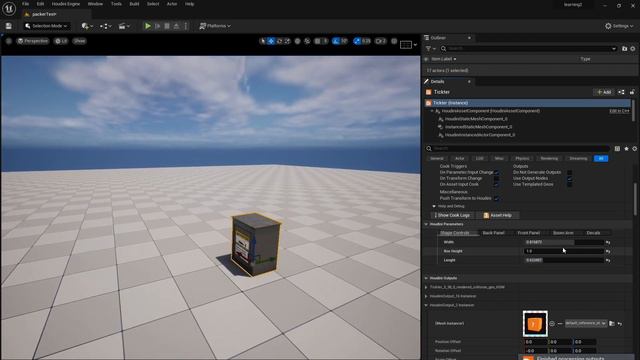Viewport: 640px width, 360px height.
Task: Select HoudiniStaticMeshComponent_0 in component tree
Action: coord(476,119)
